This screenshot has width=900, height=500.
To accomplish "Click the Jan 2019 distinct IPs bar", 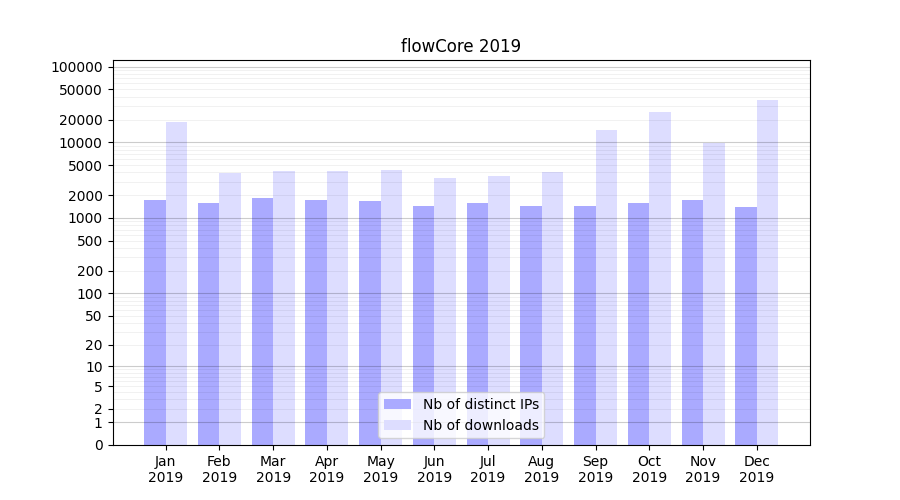I will (155, 322).
